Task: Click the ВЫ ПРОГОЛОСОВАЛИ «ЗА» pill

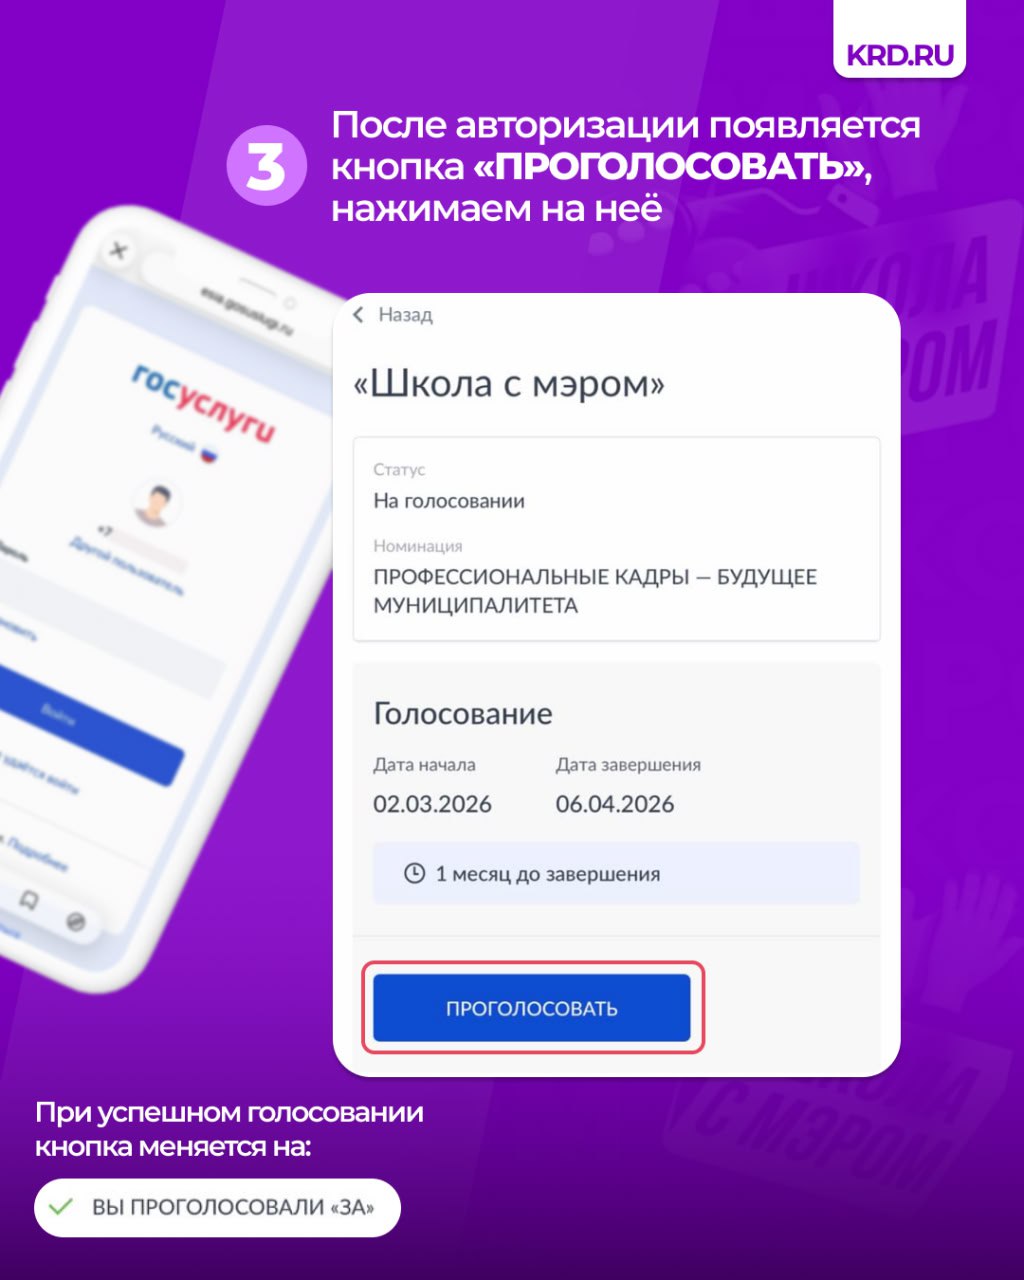Action: click(217, 1208)
